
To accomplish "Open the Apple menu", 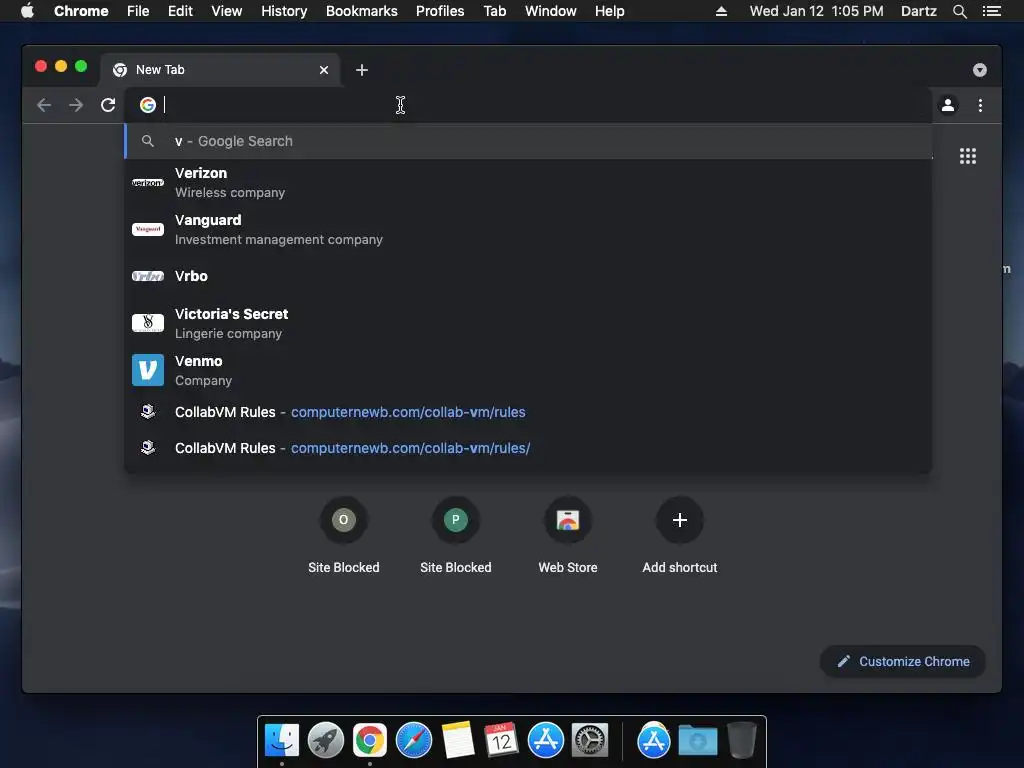I will coord(27,11).
